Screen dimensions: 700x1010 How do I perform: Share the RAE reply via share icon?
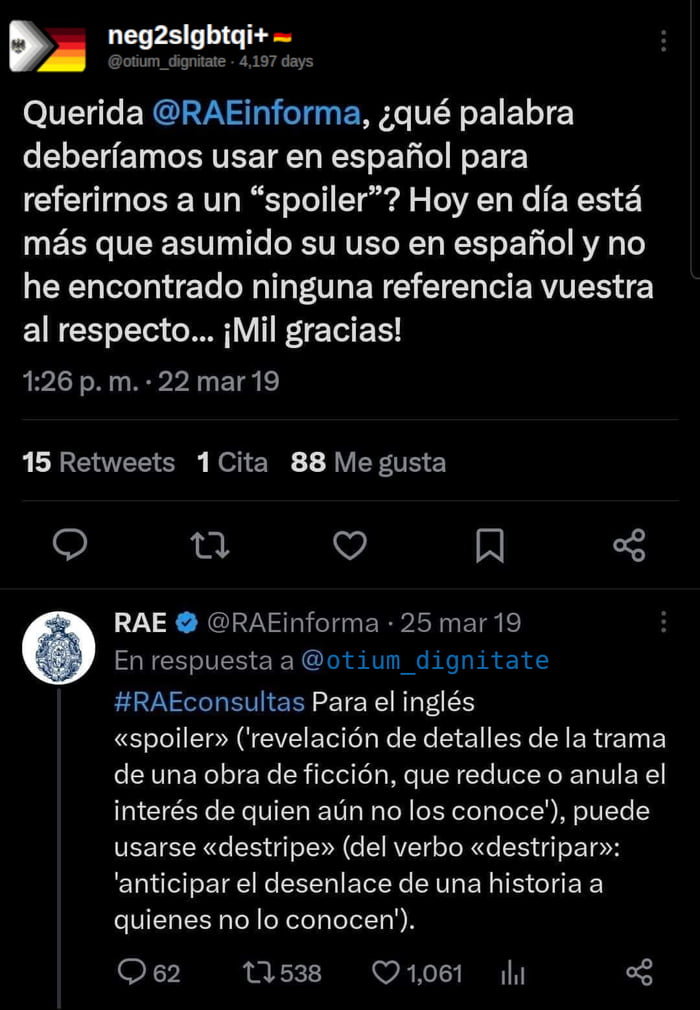pos(639,972)
